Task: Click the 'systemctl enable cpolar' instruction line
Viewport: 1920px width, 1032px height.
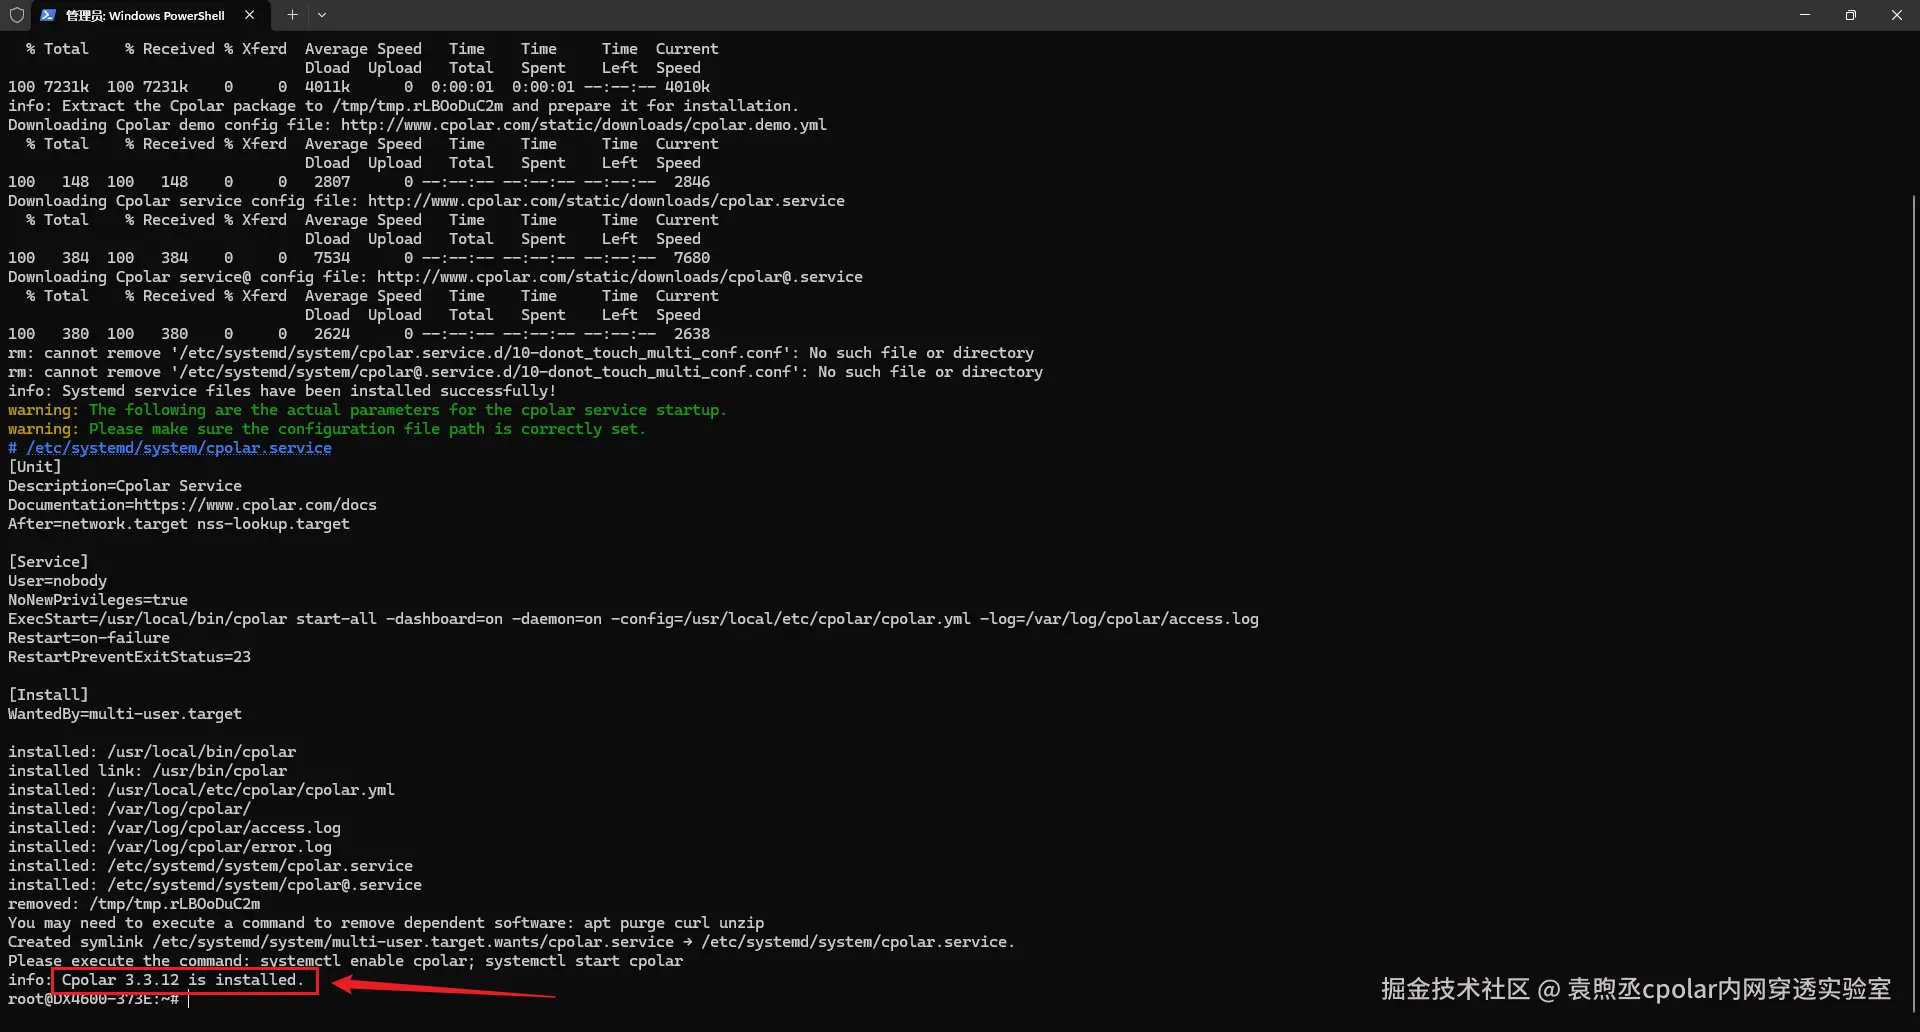Action: tap(346, 961)
